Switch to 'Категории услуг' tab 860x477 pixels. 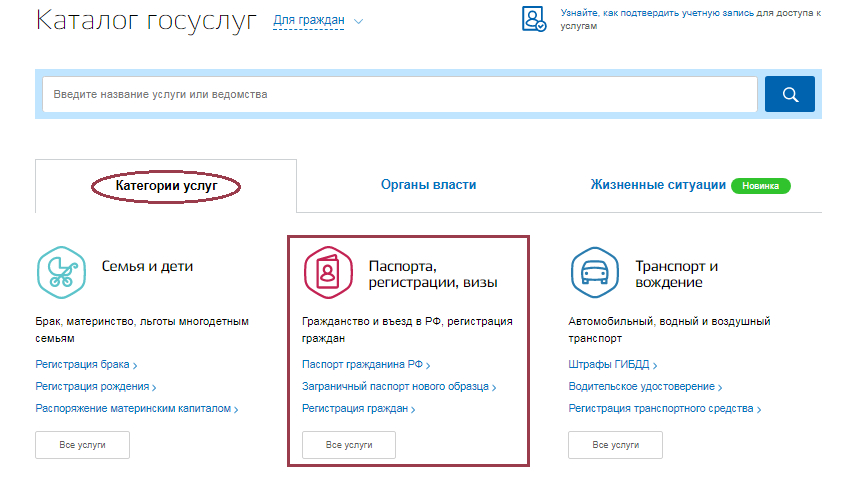tap(166, 185)
